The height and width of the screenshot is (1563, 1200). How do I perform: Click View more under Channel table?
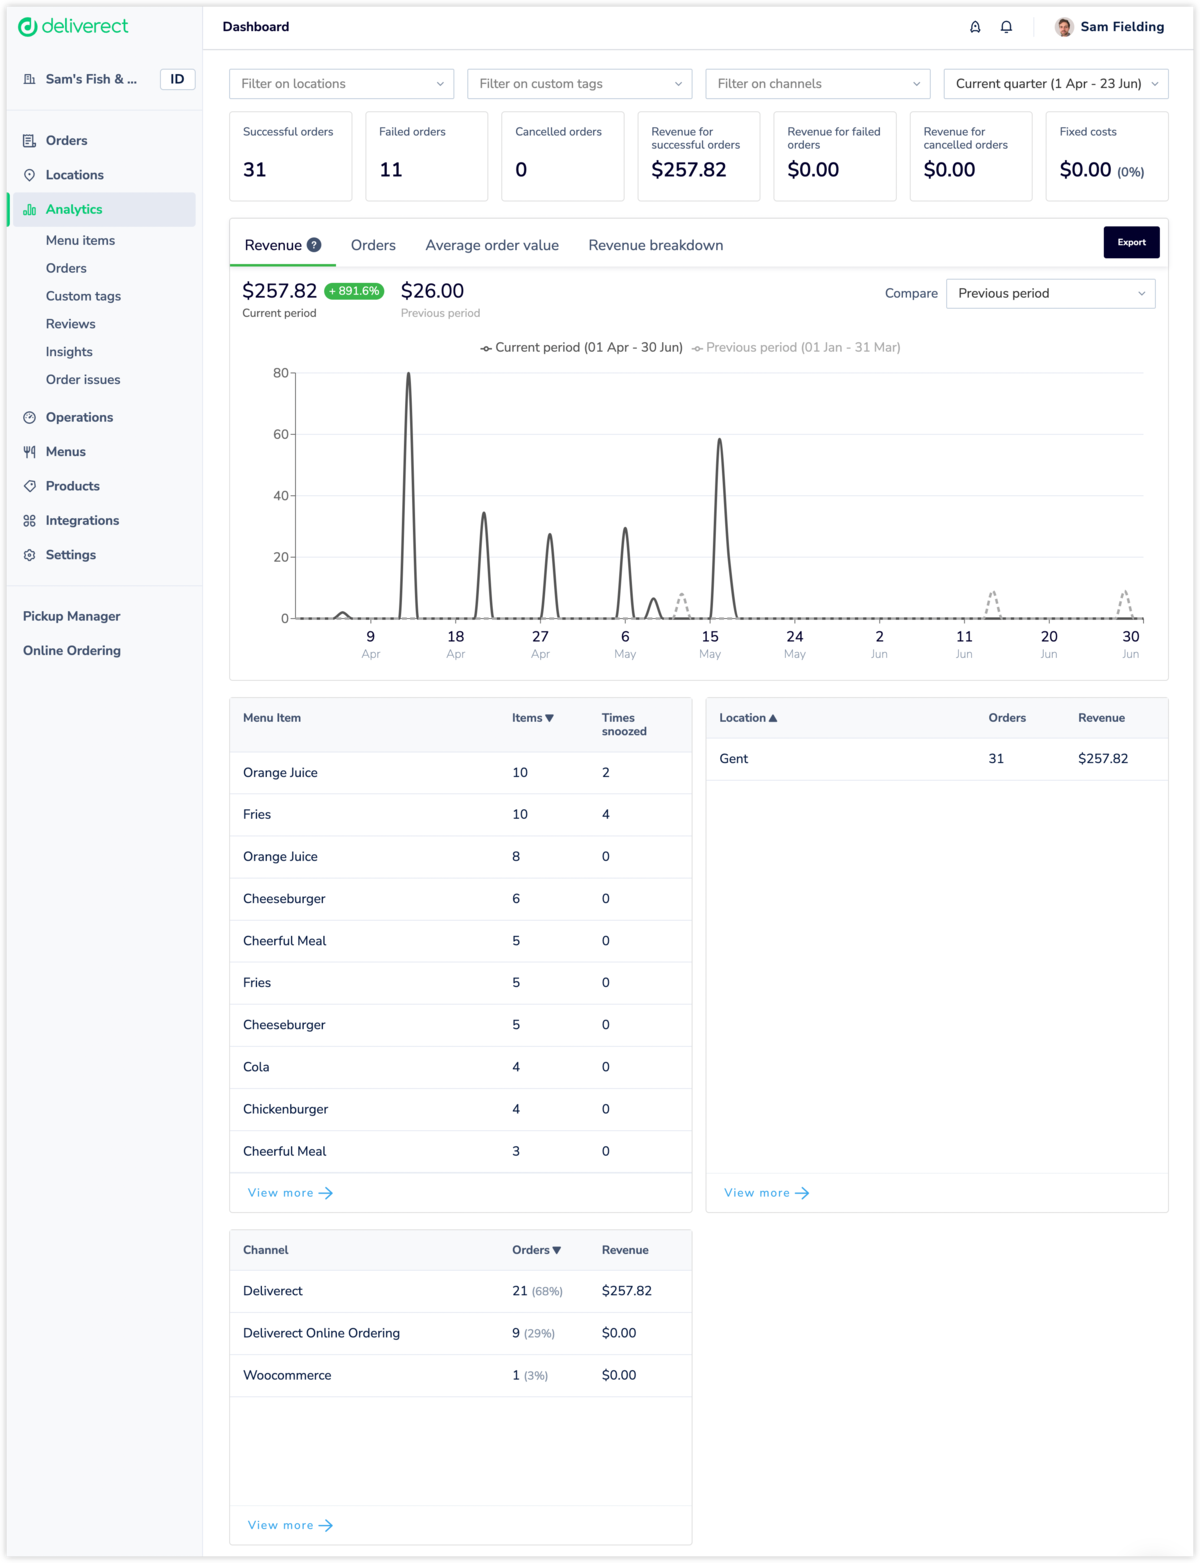coord(290,1525)
